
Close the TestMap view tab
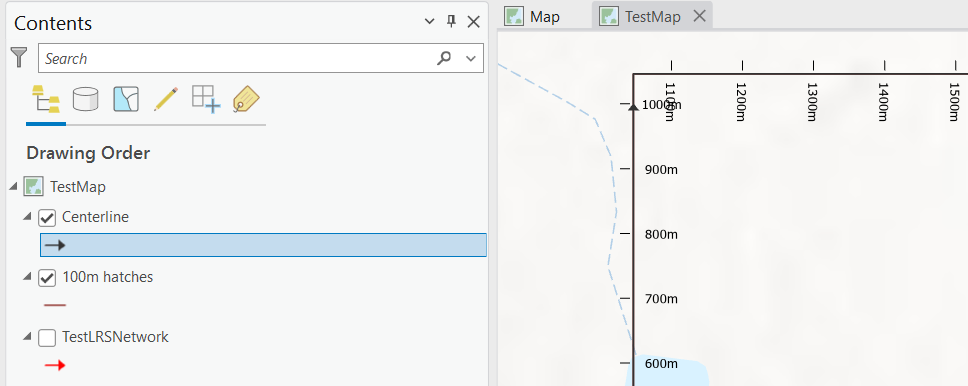pos(699,16)
